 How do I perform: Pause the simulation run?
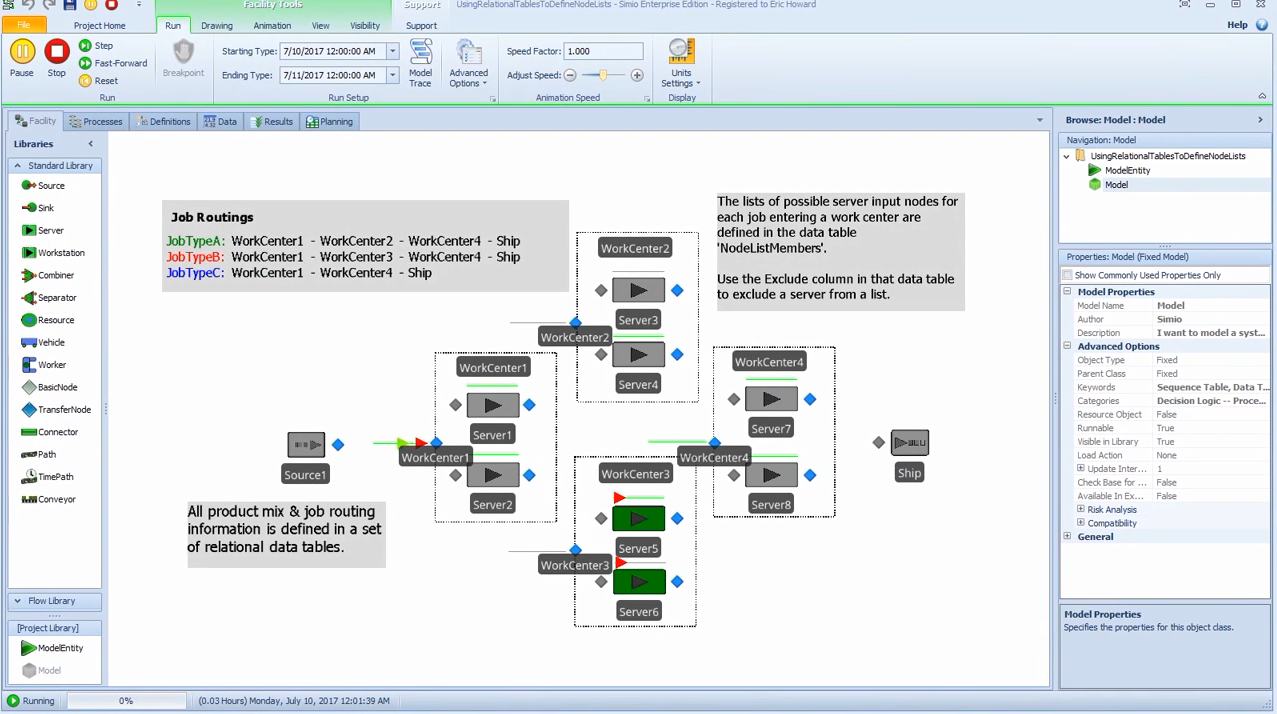point(22,58)
